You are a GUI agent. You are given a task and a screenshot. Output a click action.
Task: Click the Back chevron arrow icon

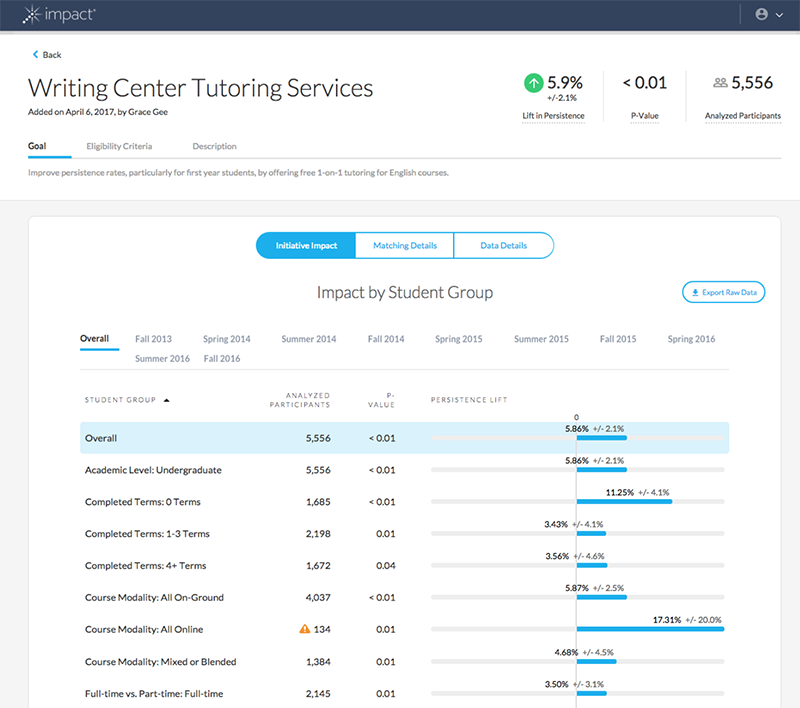(x=35, y=54)
